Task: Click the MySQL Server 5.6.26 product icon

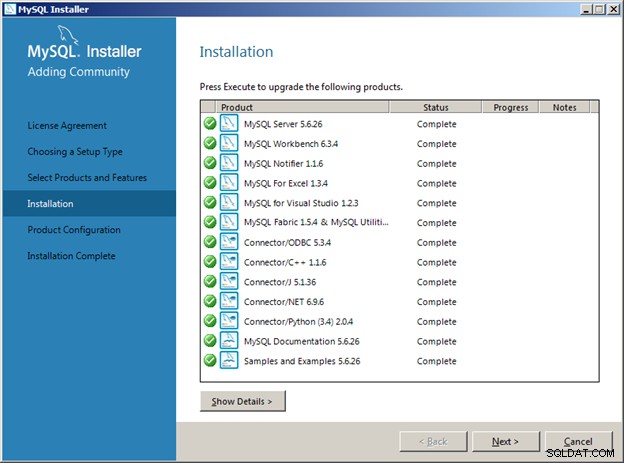Action: (x=229, y=123)
